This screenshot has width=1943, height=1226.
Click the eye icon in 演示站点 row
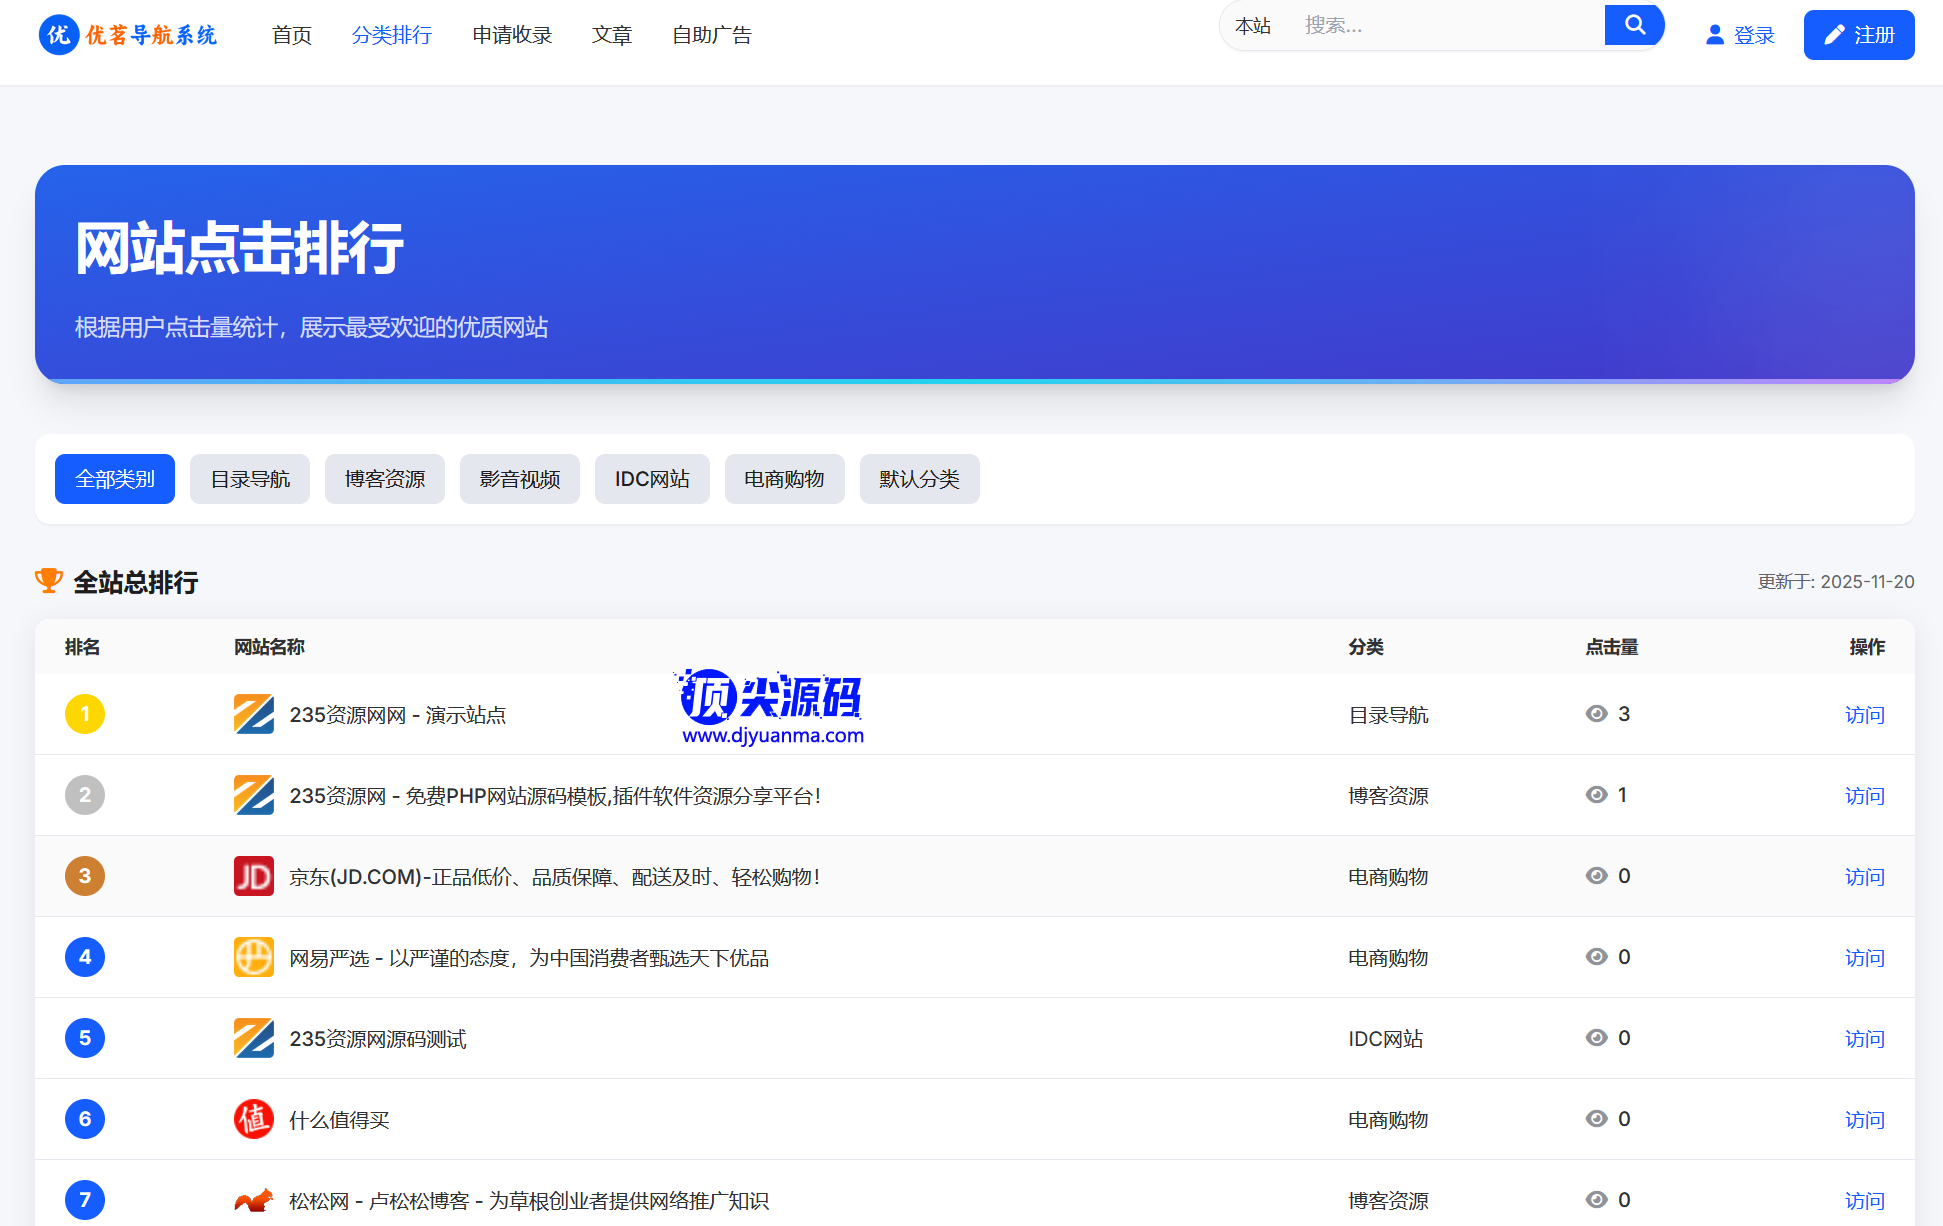(x=1596, y=714)
